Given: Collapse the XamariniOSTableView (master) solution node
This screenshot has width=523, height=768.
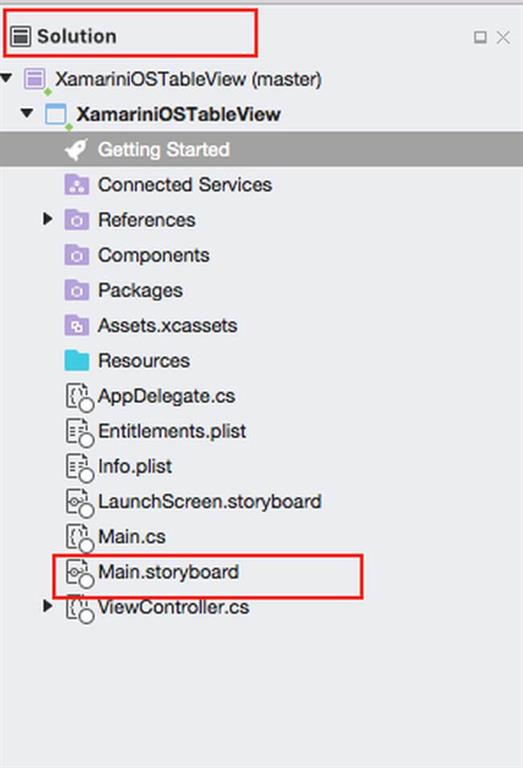Looking at the screenshot, I should (x=6, y=78).
